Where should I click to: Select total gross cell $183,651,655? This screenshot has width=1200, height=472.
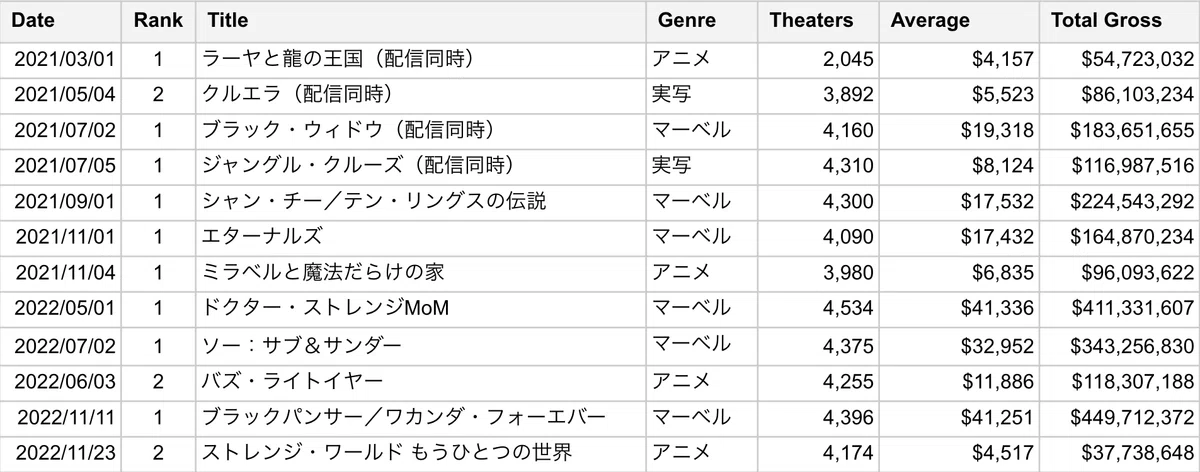click(x=1120, y=131)
